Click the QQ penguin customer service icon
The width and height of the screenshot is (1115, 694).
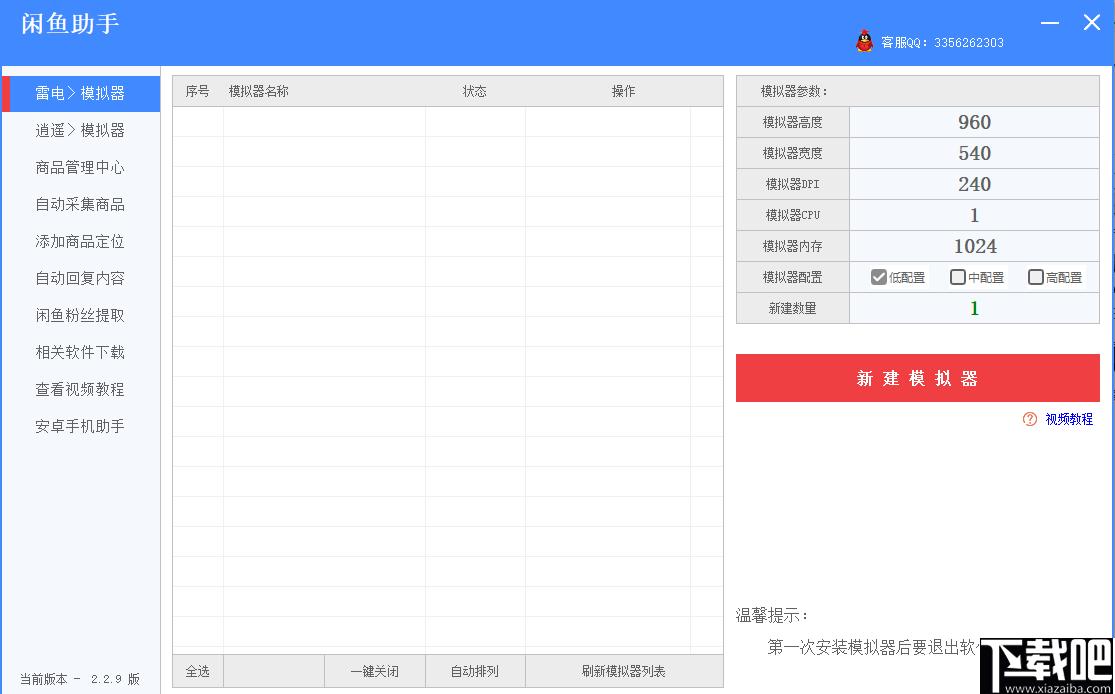pyautogui.click(x=864, y=41)
